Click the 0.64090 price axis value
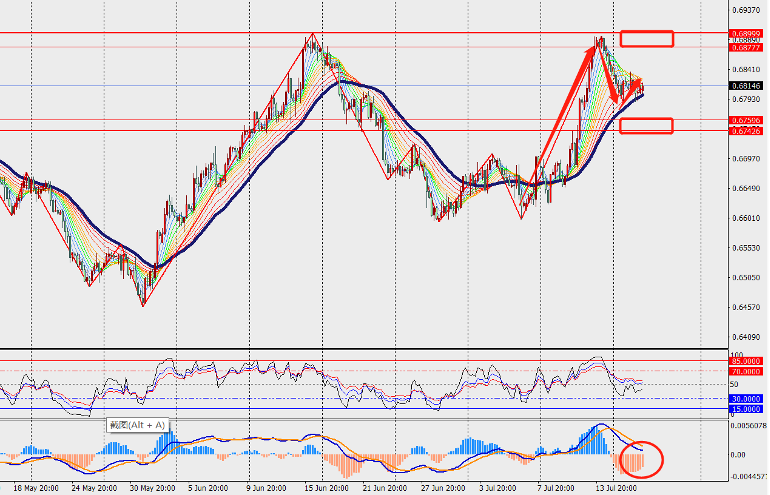The width and height of the screenshot is (770, 495). [746, 337]
